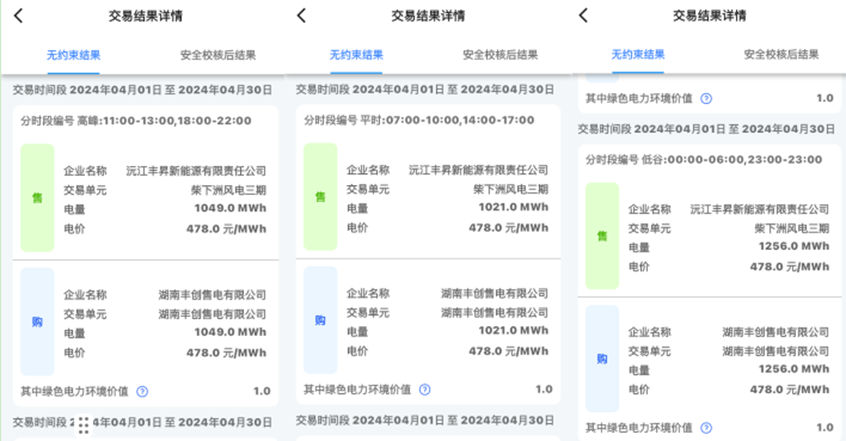The image size is (846, 441).
Task: Click the green 售 badge for 1256.0 MWh
Action: click(602, 236)
